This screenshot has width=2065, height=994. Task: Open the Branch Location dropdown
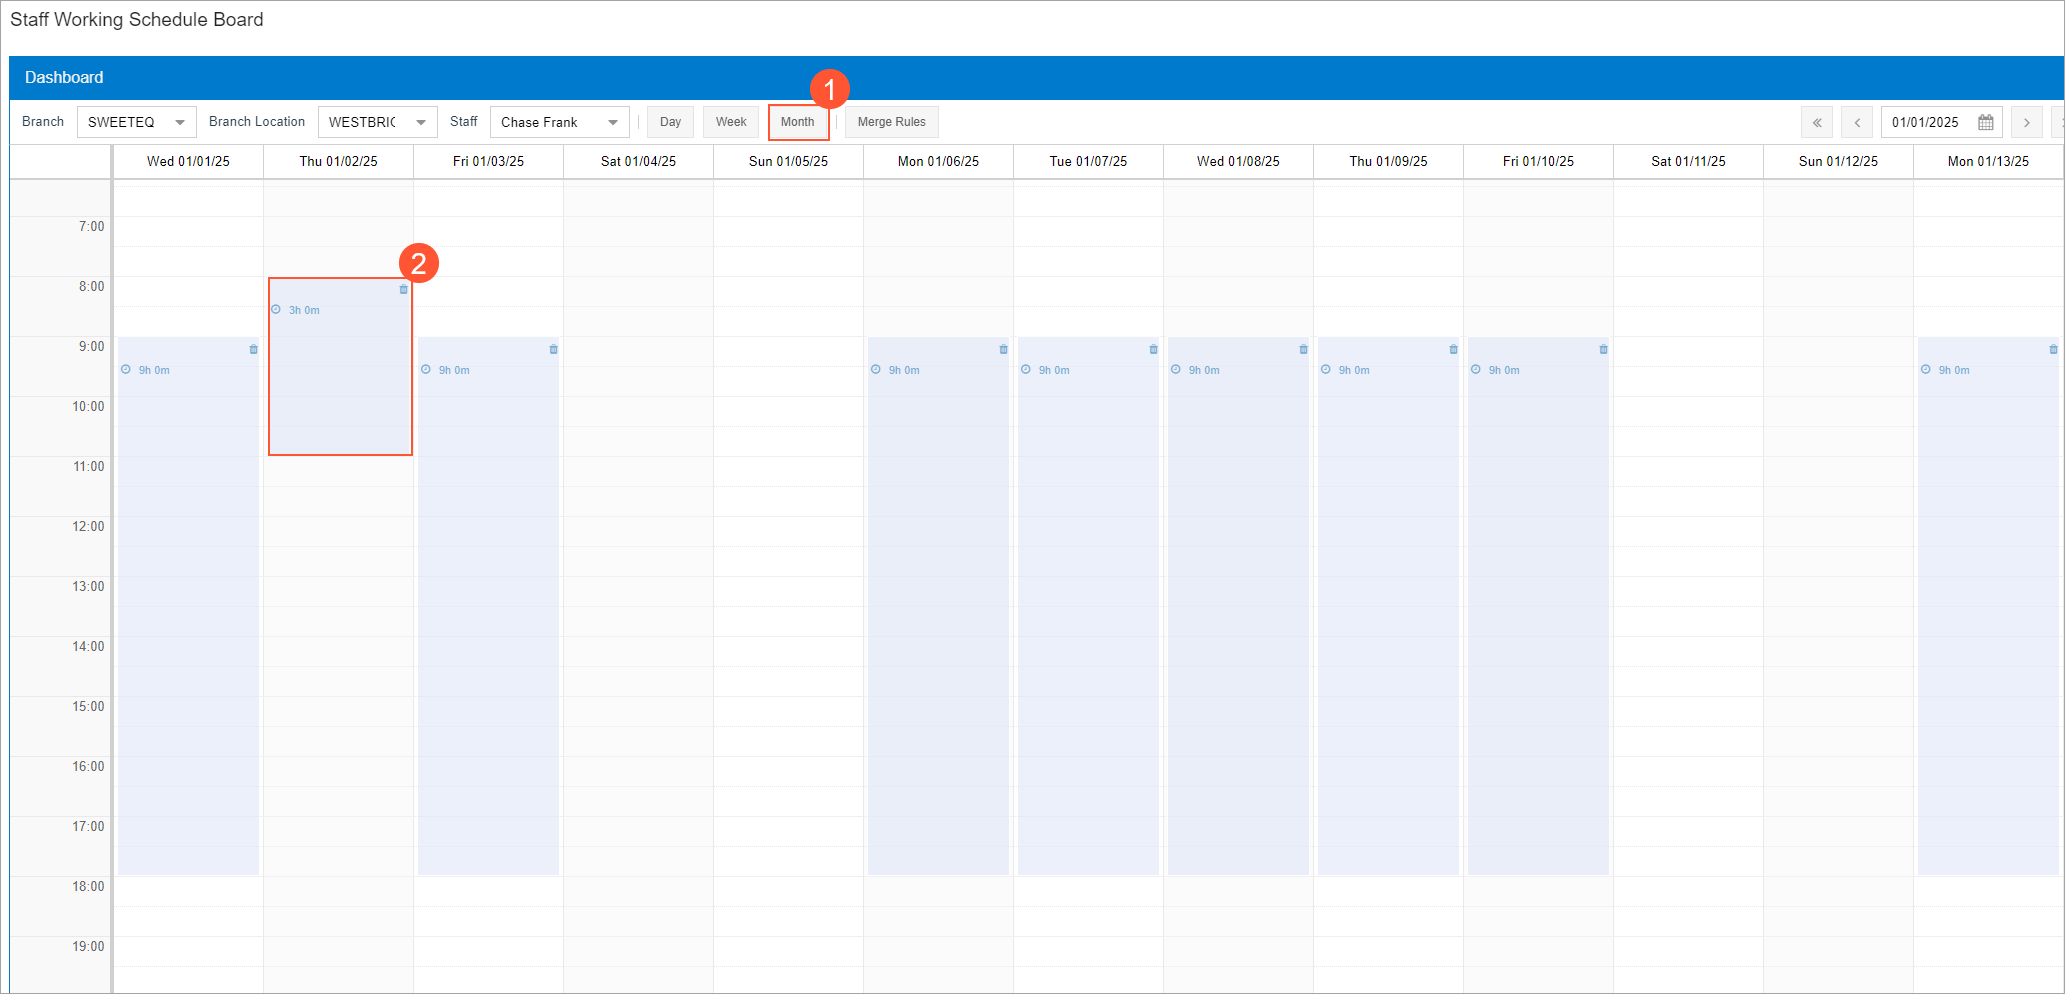tap(421, 122)
